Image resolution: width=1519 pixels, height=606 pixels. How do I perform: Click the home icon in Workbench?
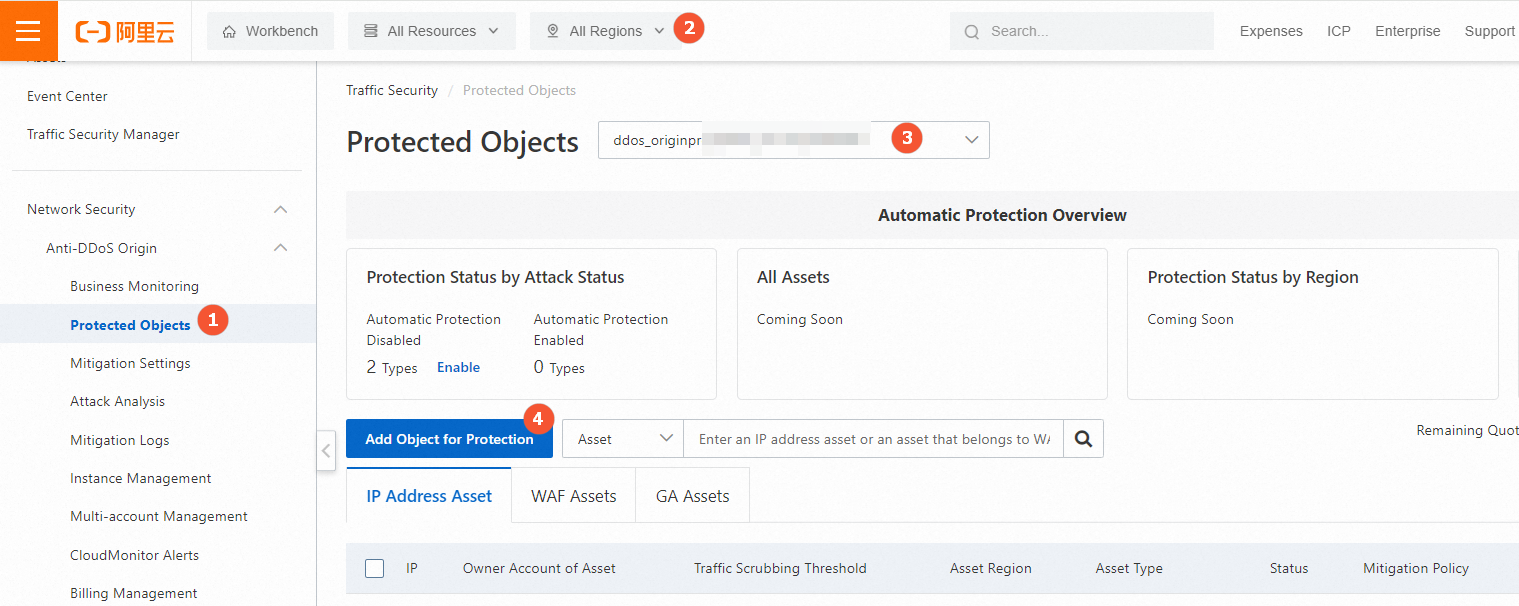click(x=229, y=32)
